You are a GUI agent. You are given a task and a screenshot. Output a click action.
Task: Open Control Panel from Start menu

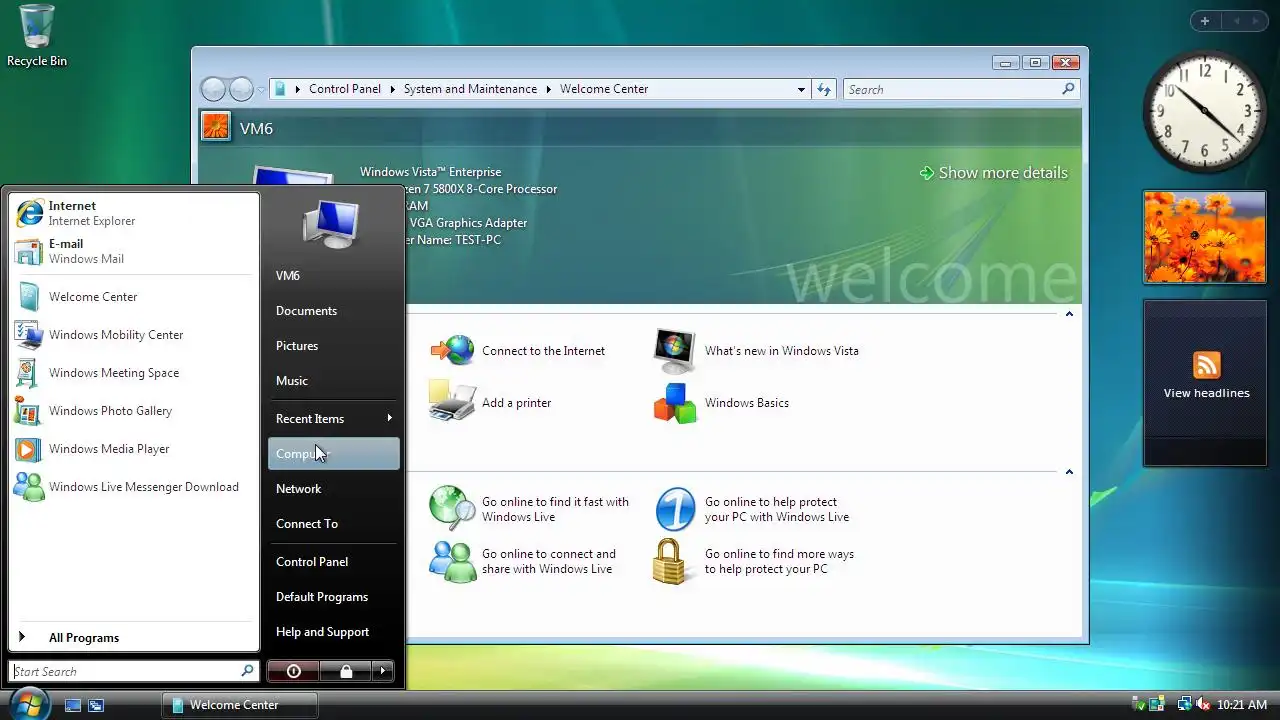(333, 561)
